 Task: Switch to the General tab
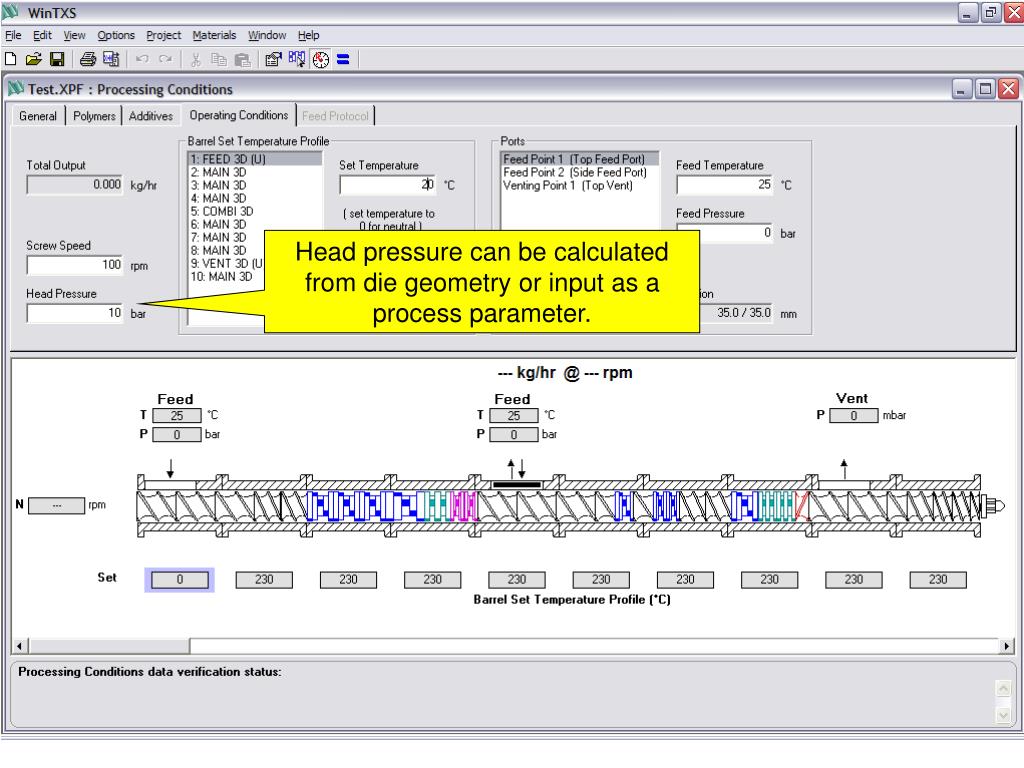pos(38,116)
